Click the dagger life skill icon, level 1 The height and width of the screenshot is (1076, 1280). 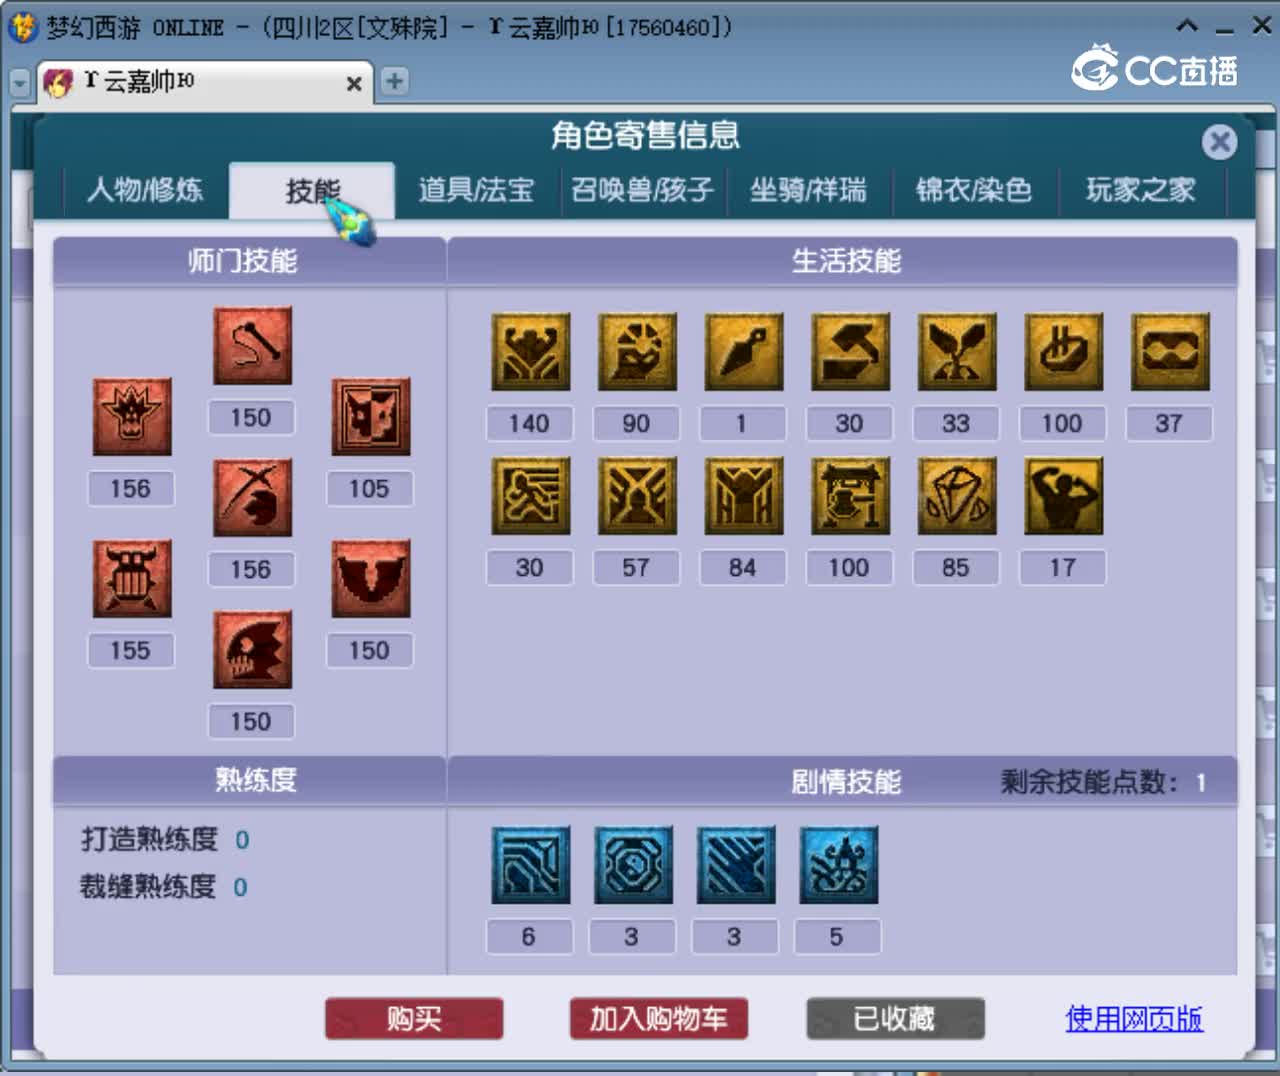tap(744, 352)
